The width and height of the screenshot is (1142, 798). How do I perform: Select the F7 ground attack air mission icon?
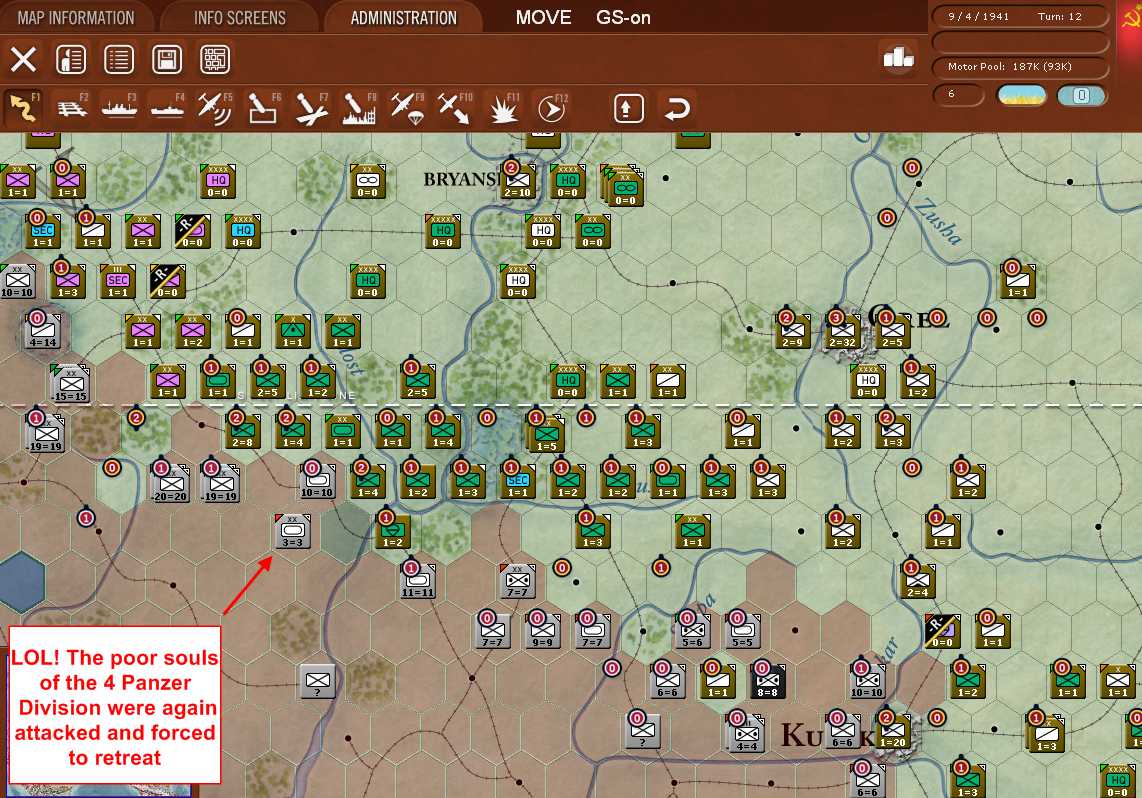click(311, 108)
